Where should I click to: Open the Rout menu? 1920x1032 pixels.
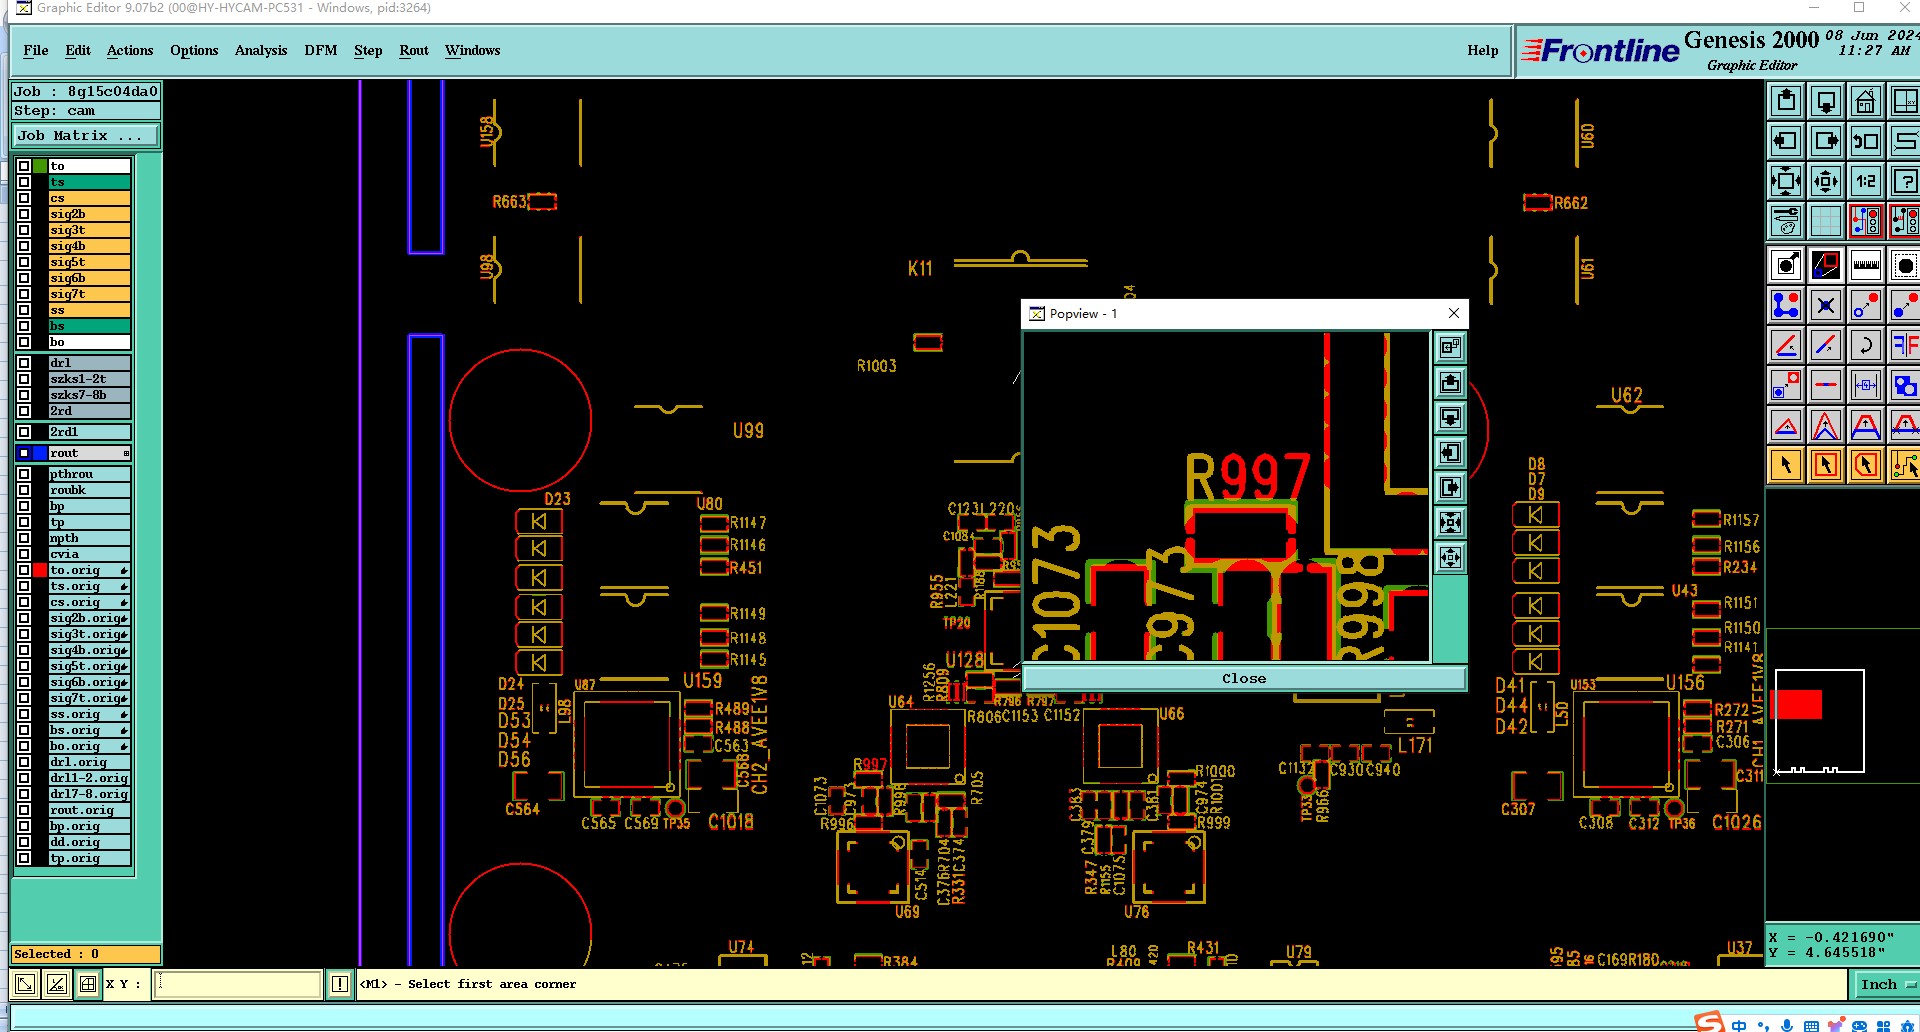[x=414, y=50]
